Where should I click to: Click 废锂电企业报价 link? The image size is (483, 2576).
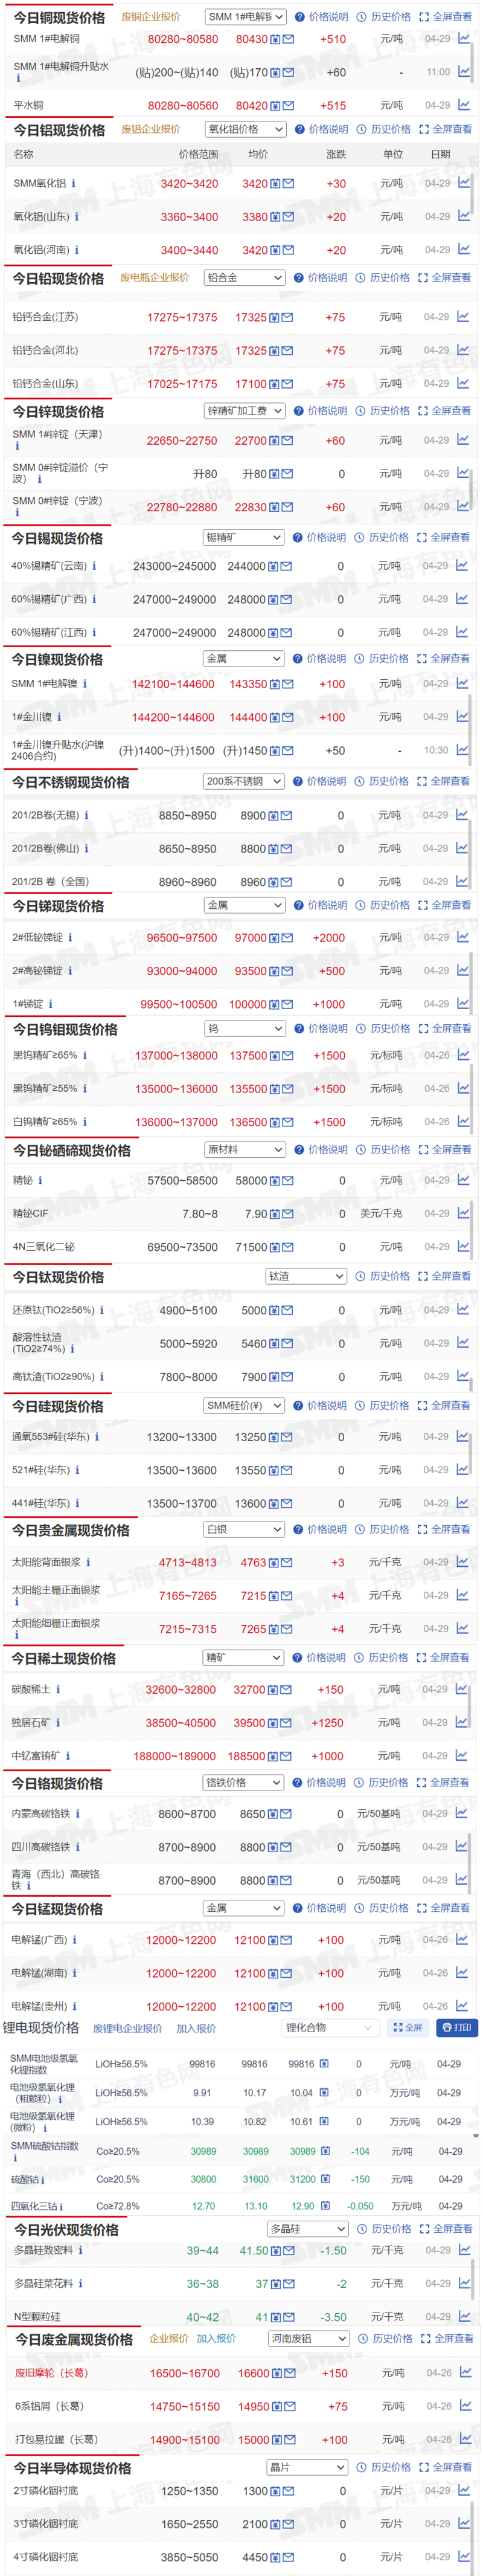pyautogui.click(x=127, y=2028)
